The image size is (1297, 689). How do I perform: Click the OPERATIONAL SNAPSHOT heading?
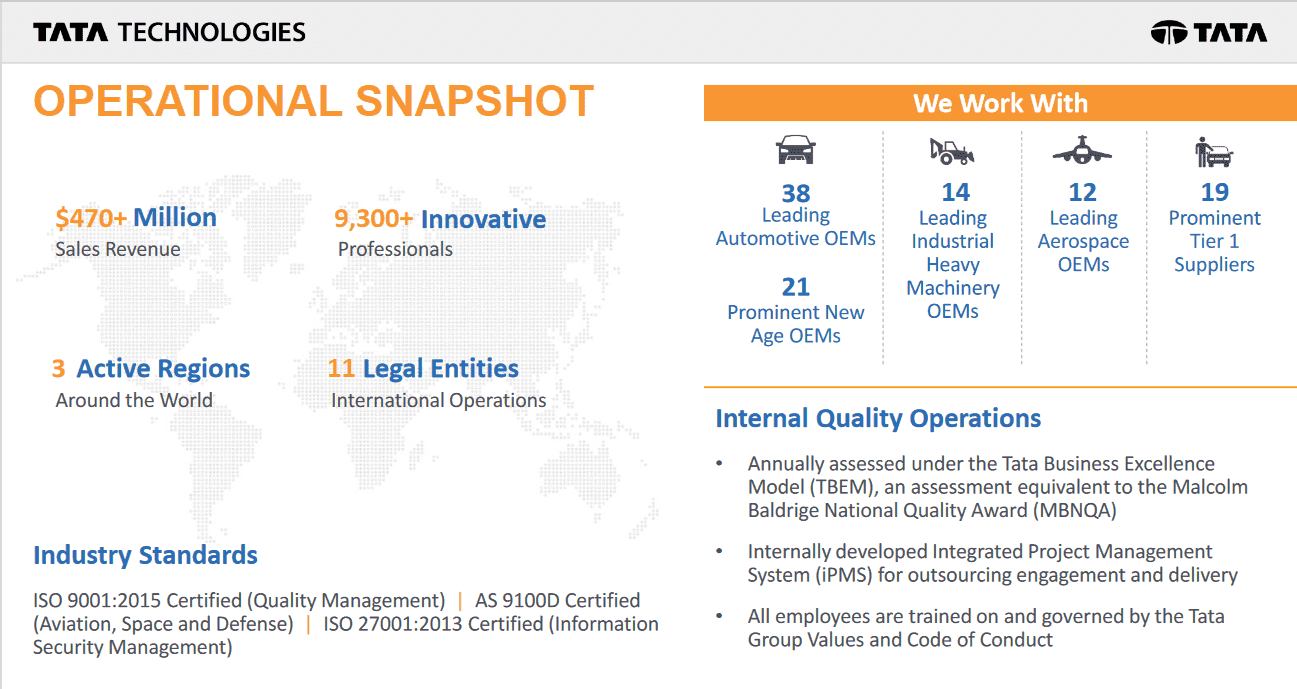314,102
